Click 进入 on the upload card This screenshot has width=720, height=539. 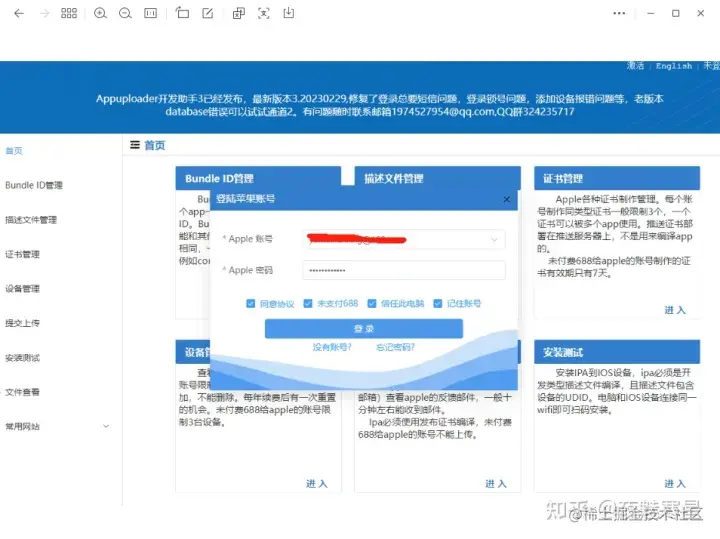[x=496, y=483]
